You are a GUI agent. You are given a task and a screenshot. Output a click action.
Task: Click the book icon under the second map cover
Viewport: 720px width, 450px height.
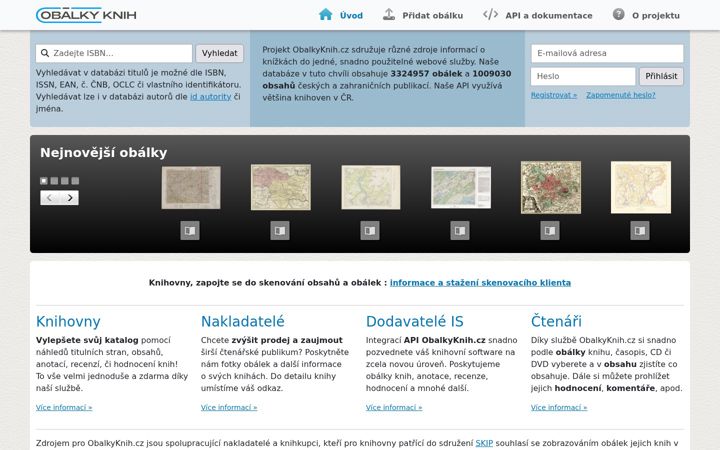pyautogui.click(x=280, y=231)
